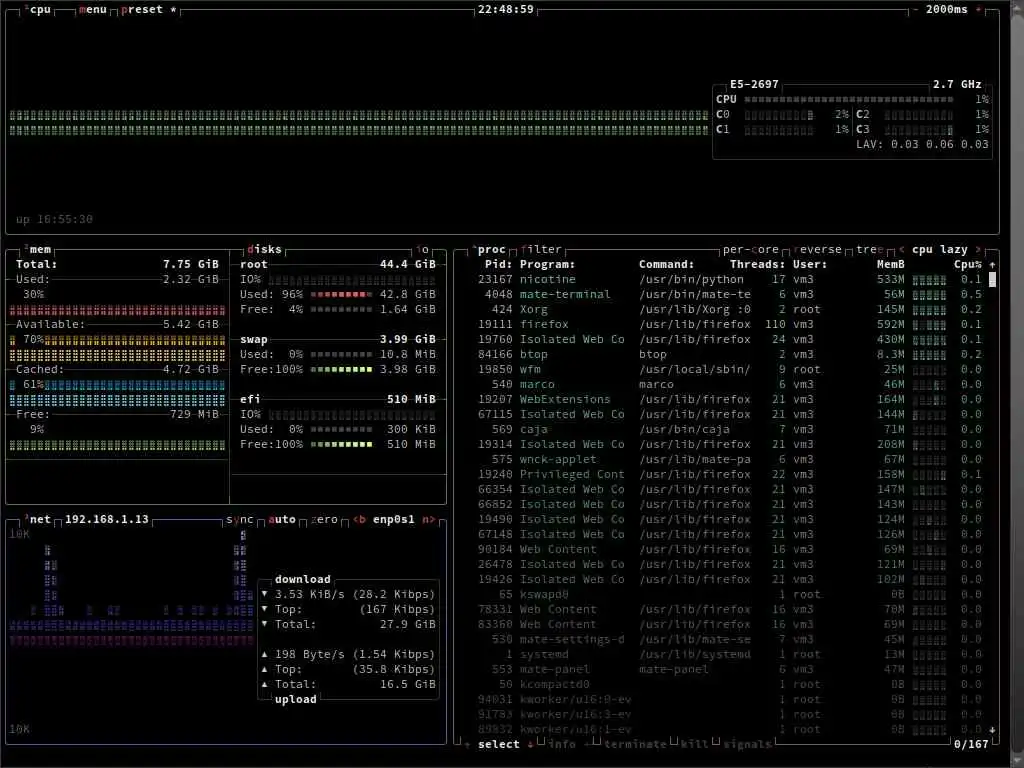Image resolution: width=1024 pixels, height=768 pixels.
Task: Click the 192.168.1.13 address label
Action: tap(106, 520)
